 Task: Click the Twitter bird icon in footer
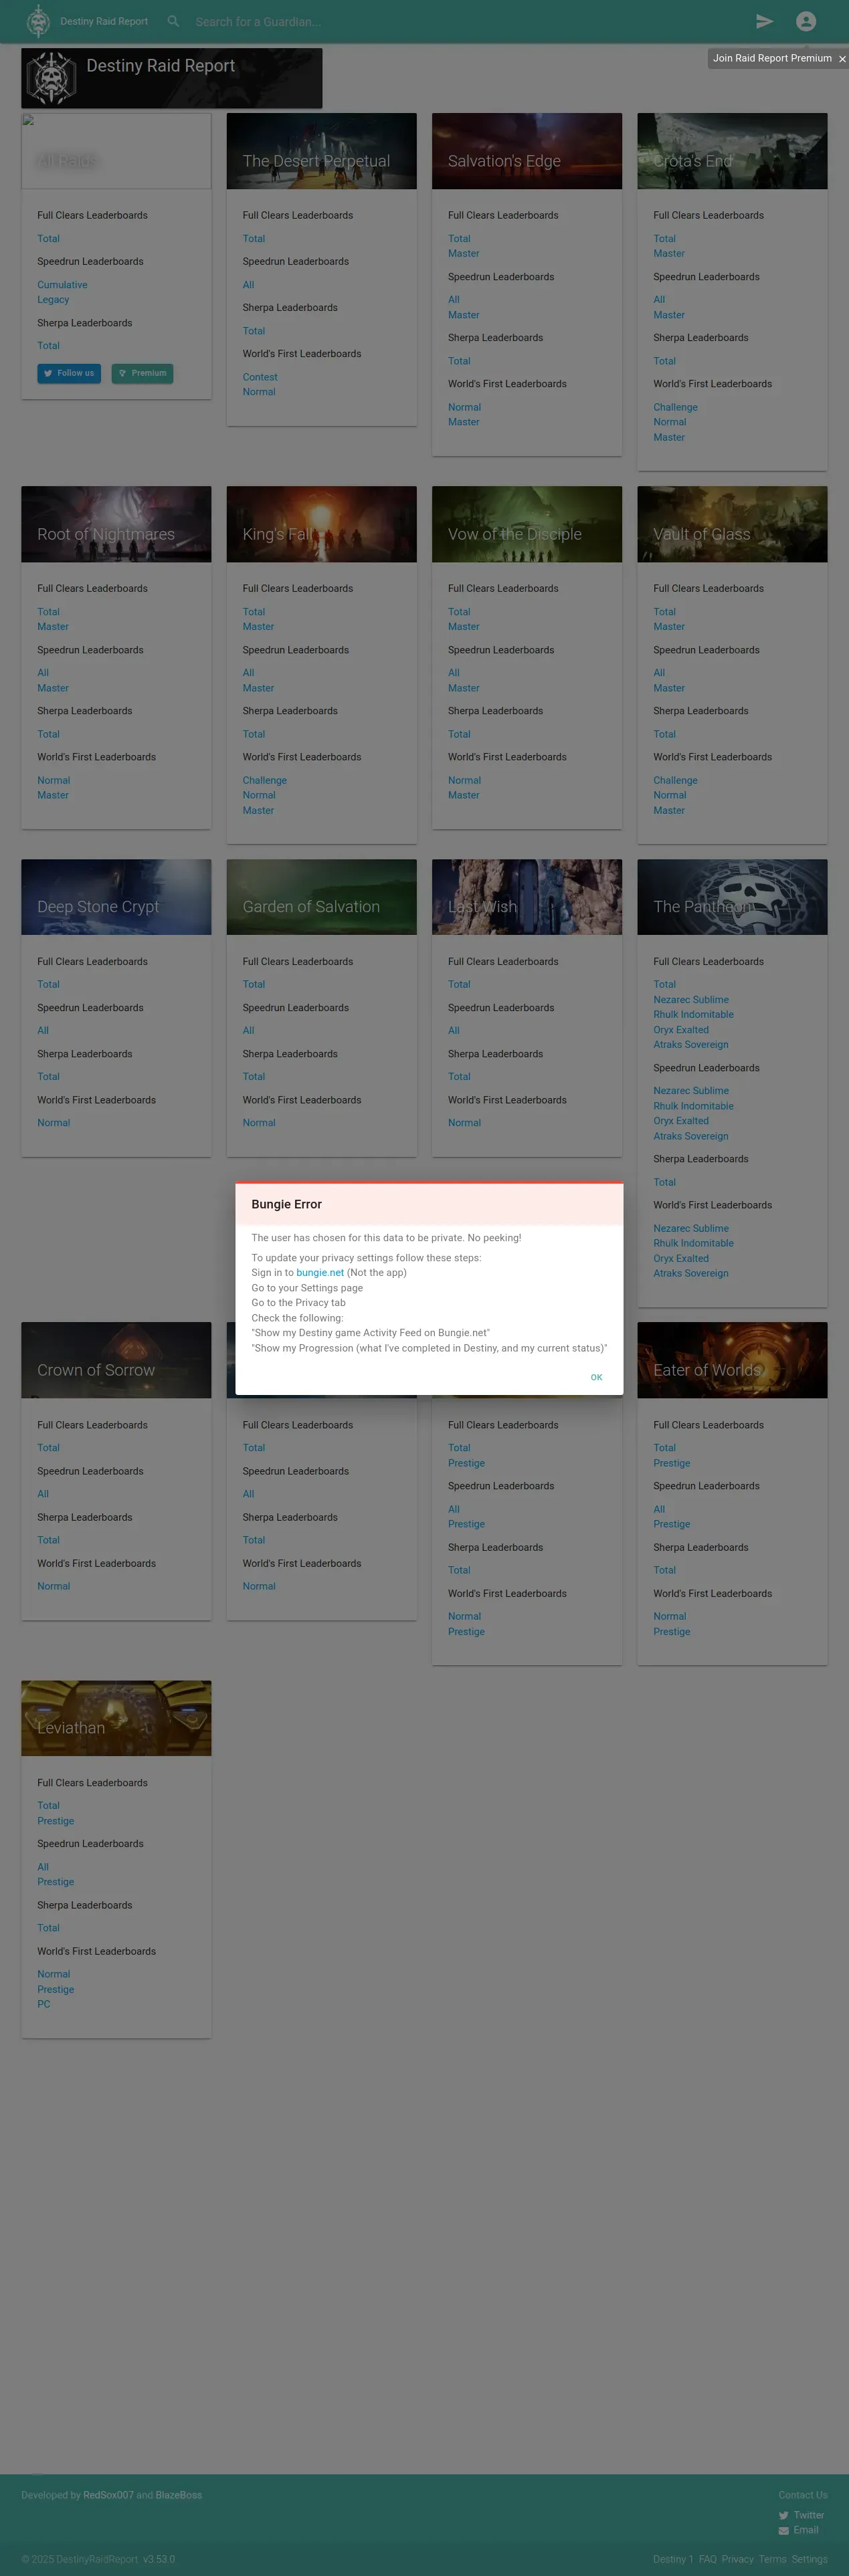tap(784, 2515)
